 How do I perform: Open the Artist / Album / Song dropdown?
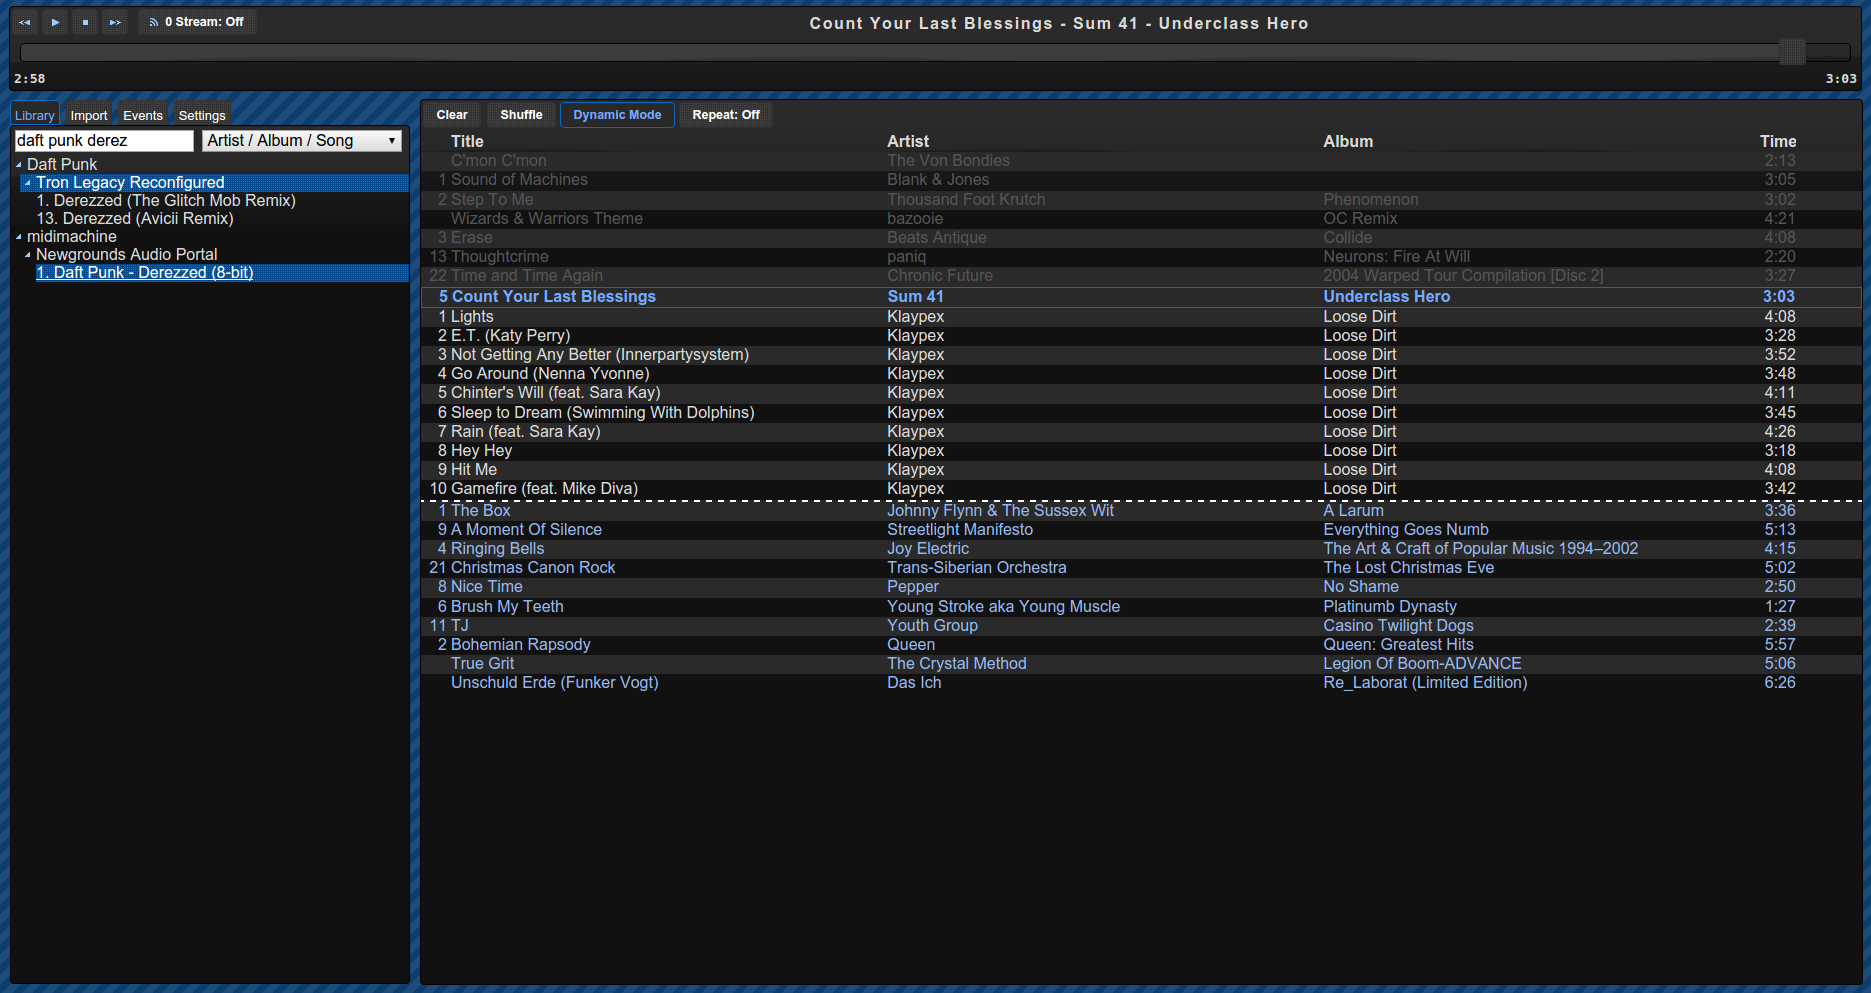tap(301, 141)
